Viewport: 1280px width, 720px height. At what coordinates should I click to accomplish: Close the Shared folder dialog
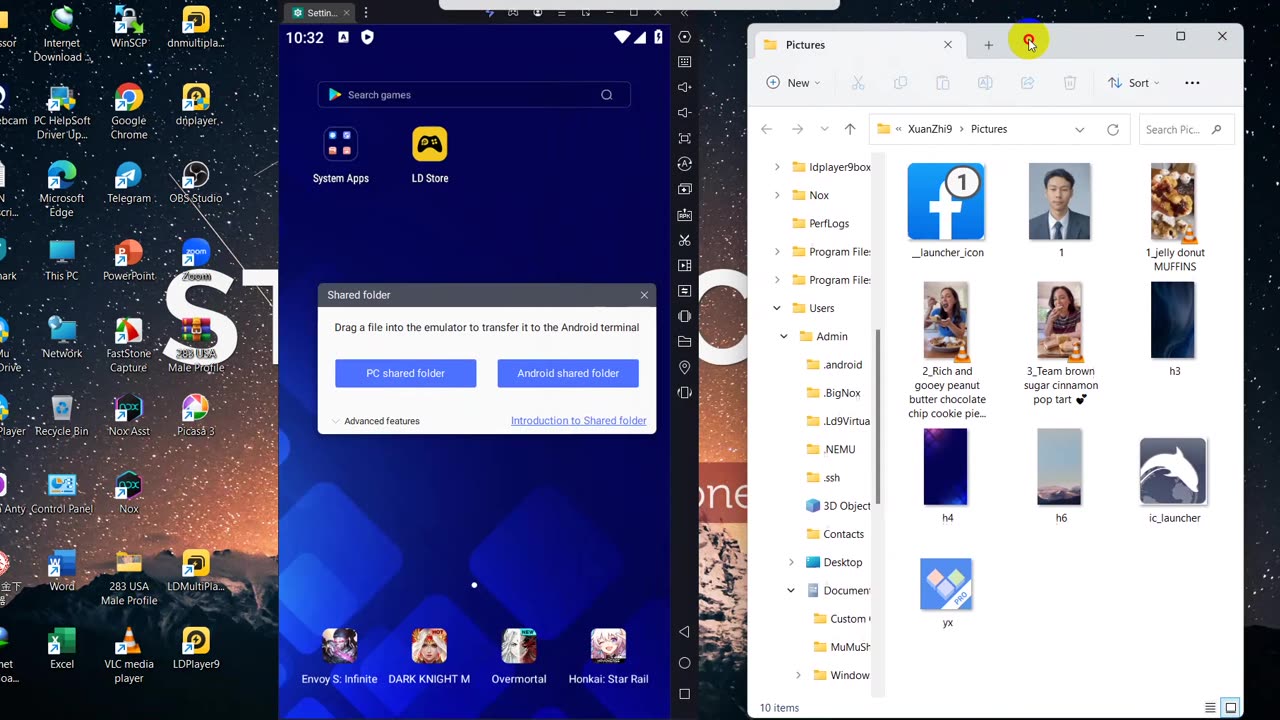tap(644, 295)
